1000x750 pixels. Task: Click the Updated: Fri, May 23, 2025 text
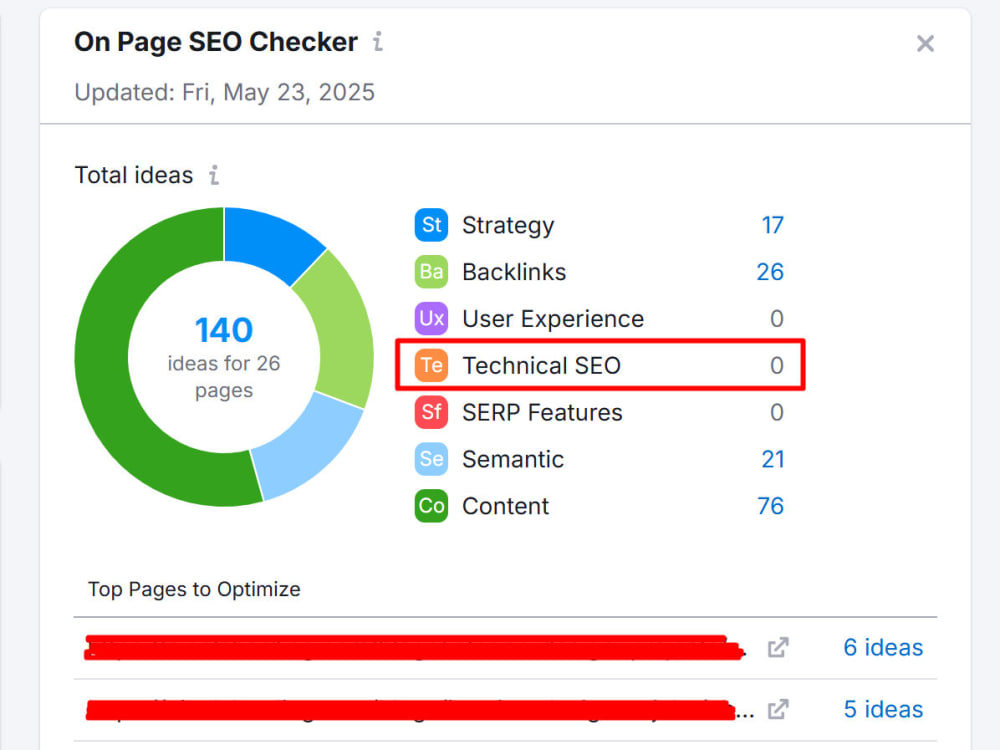(x=224, y=92)
